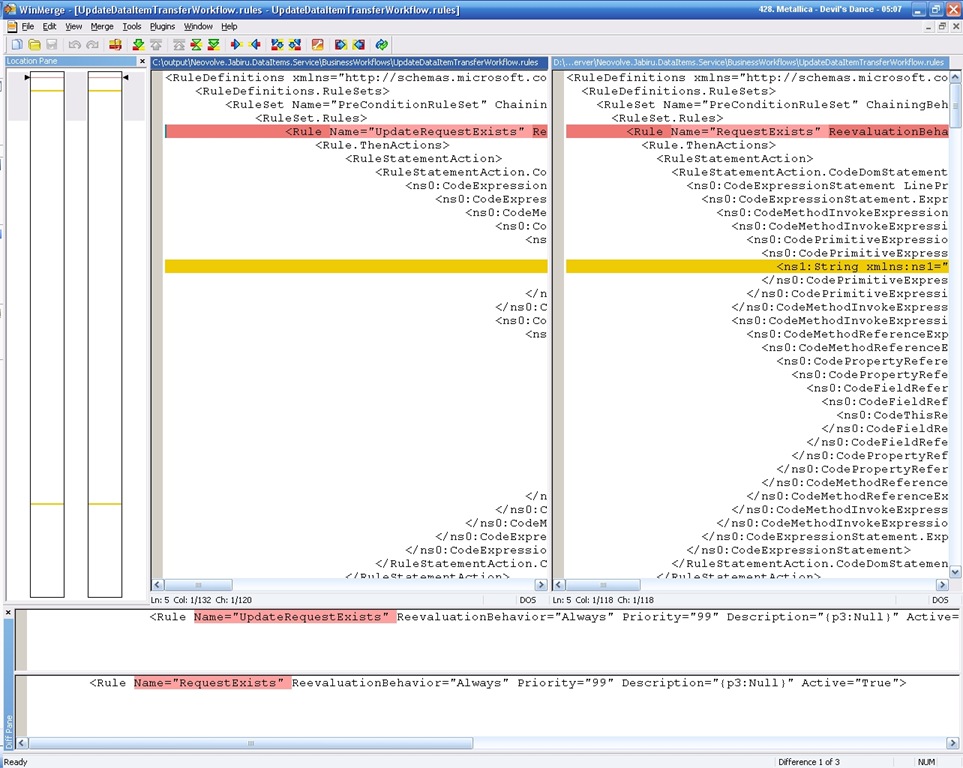Screen dimensions: 963x768
Task: Click the NUM indicator in status bar
Action: click(926, 762)
